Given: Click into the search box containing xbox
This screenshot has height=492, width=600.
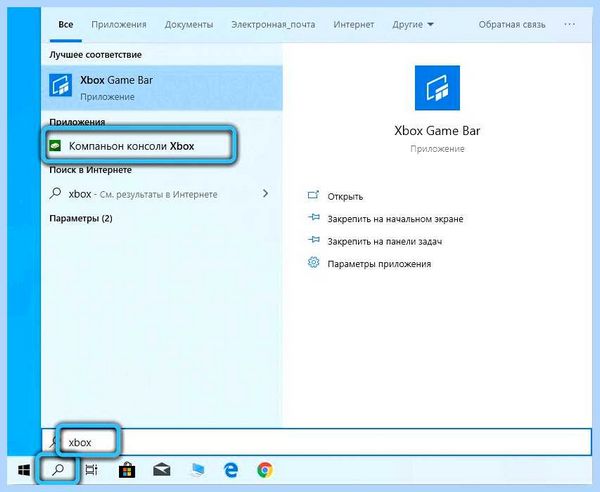Looking at the screenshot, I should click(x=316, y=442).
